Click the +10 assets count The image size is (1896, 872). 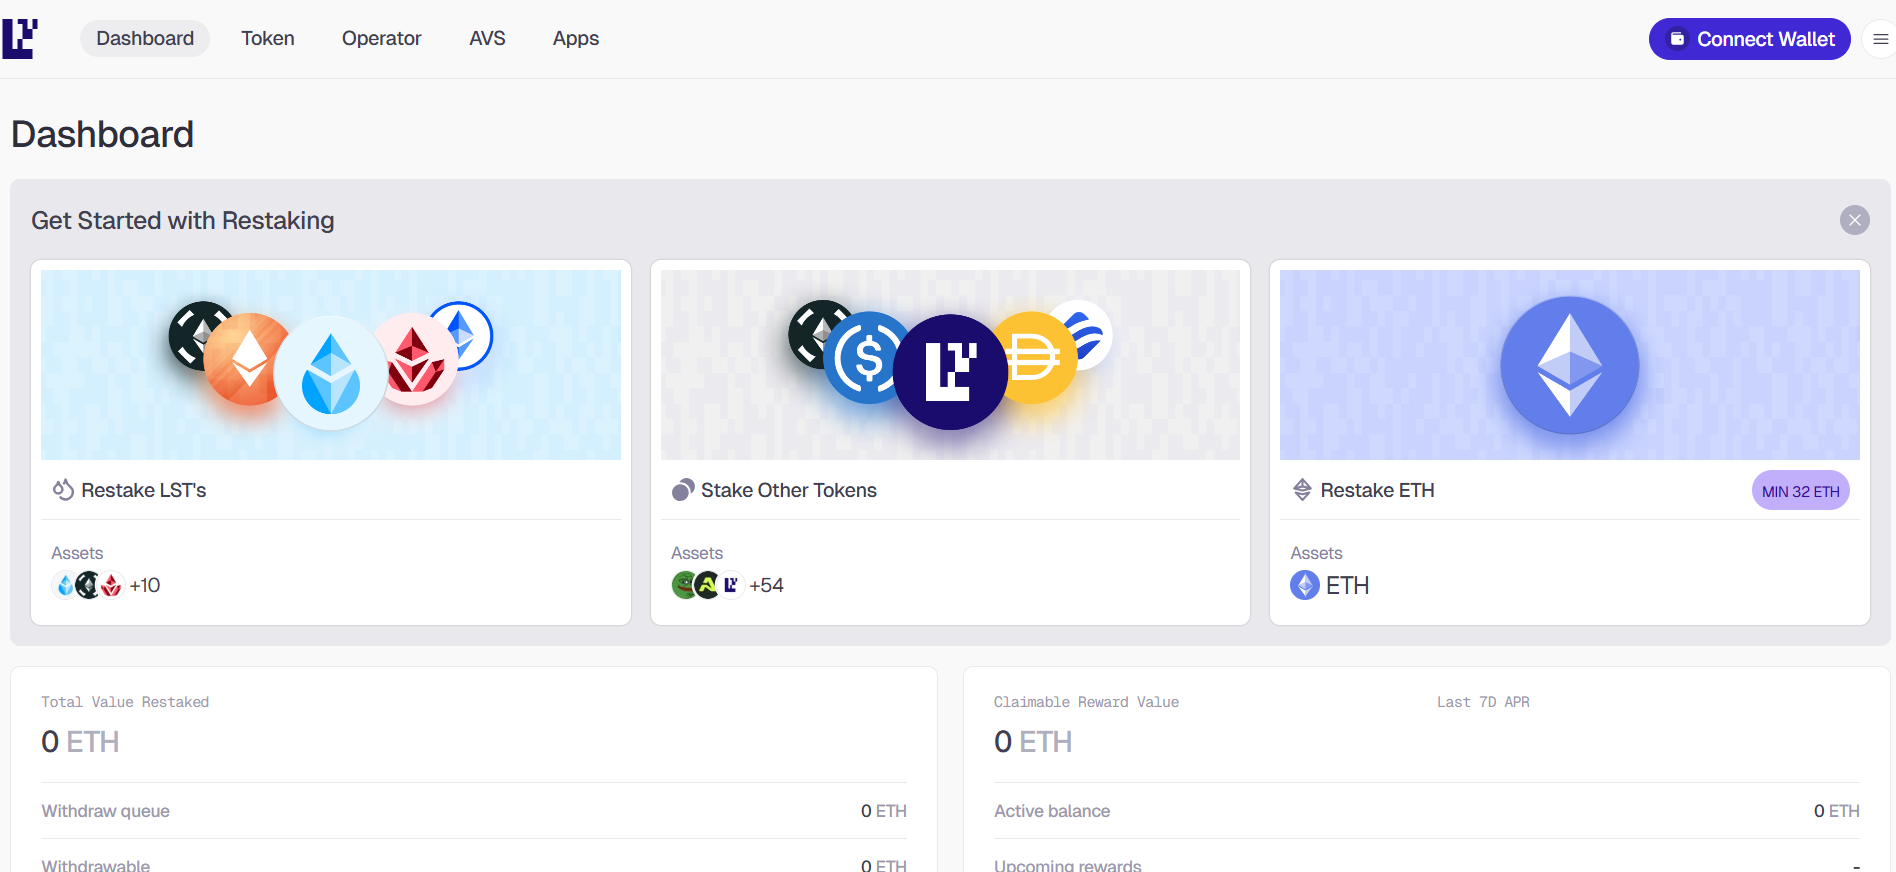point(145,585)
